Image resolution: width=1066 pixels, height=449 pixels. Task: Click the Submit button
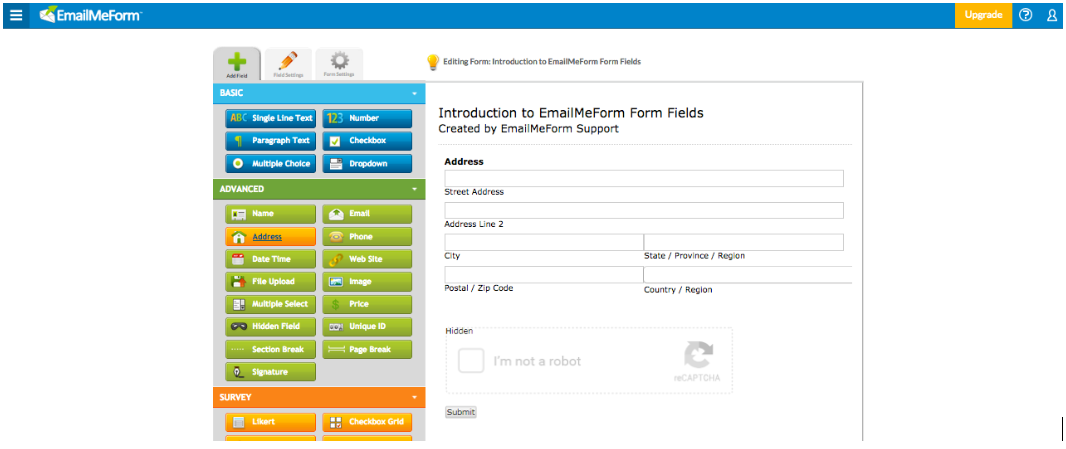click(x=461, y=412)
